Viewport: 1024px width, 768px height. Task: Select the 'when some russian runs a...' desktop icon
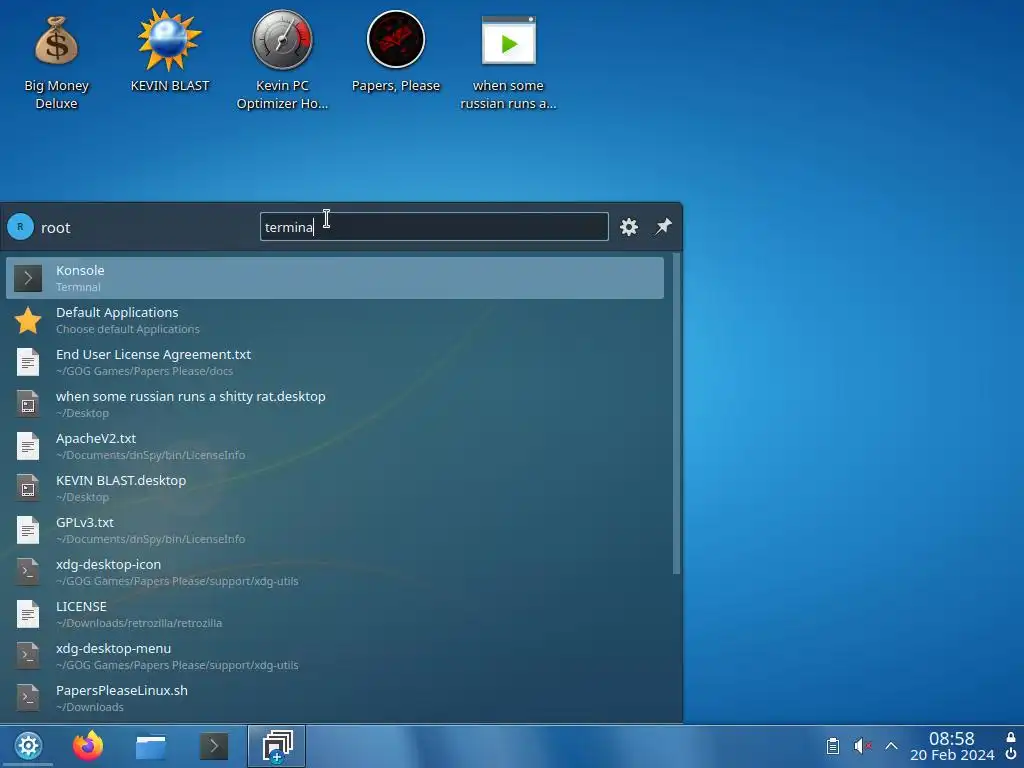[x=508, y=62]
